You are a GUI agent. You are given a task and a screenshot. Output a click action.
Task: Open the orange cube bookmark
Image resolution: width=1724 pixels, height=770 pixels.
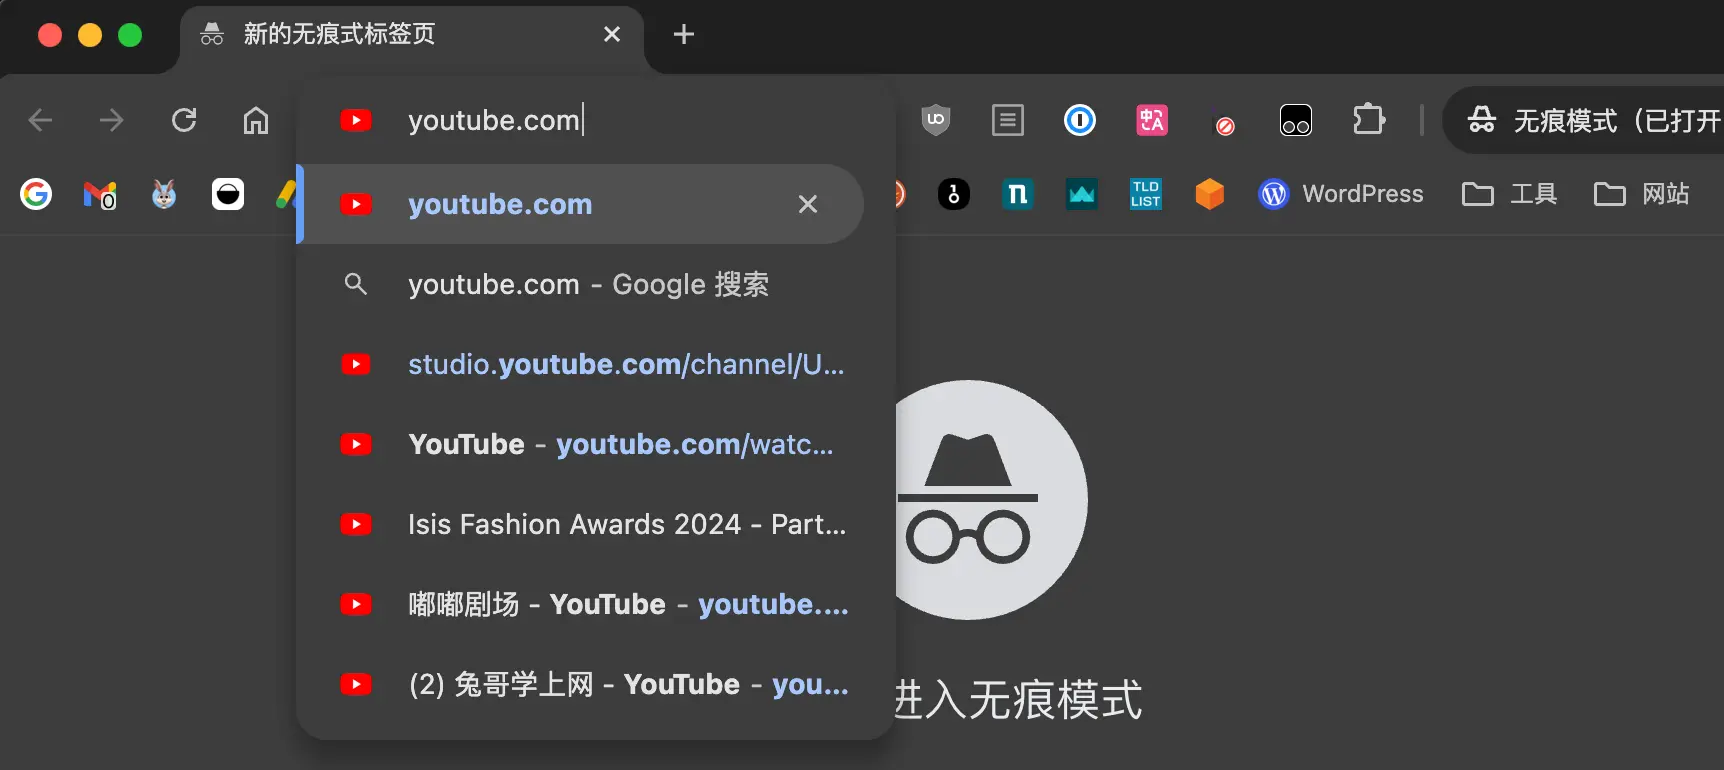(1210, 194)
